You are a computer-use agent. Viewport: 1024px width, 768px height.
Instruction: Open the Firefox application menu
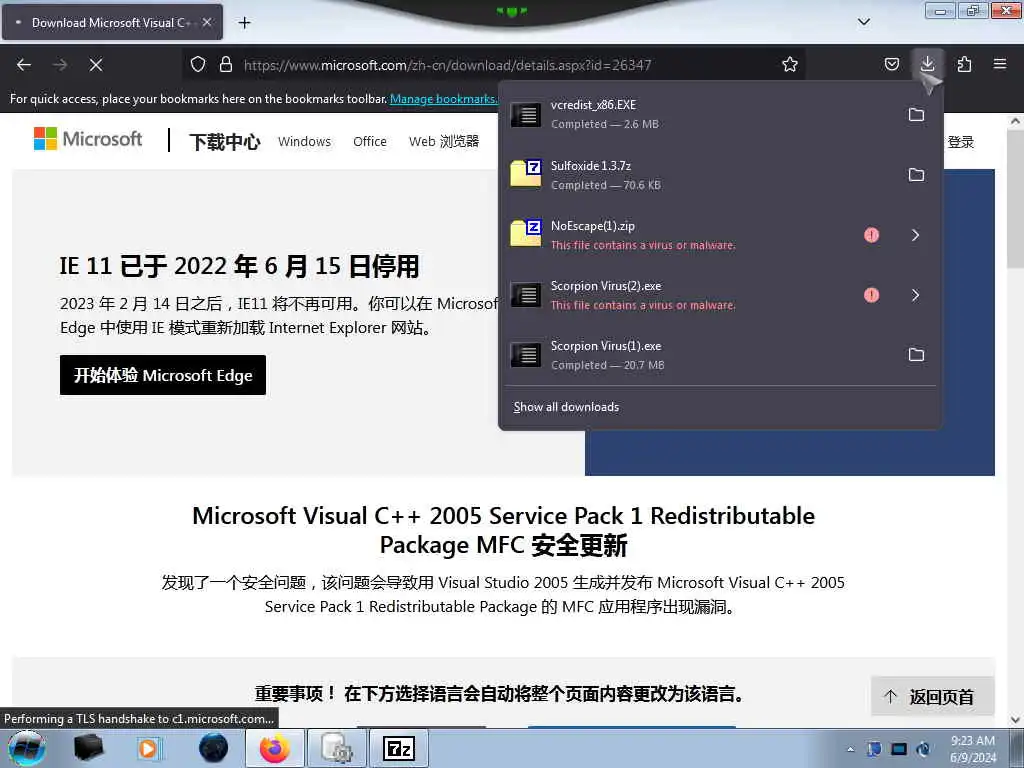pos(1000,64)
